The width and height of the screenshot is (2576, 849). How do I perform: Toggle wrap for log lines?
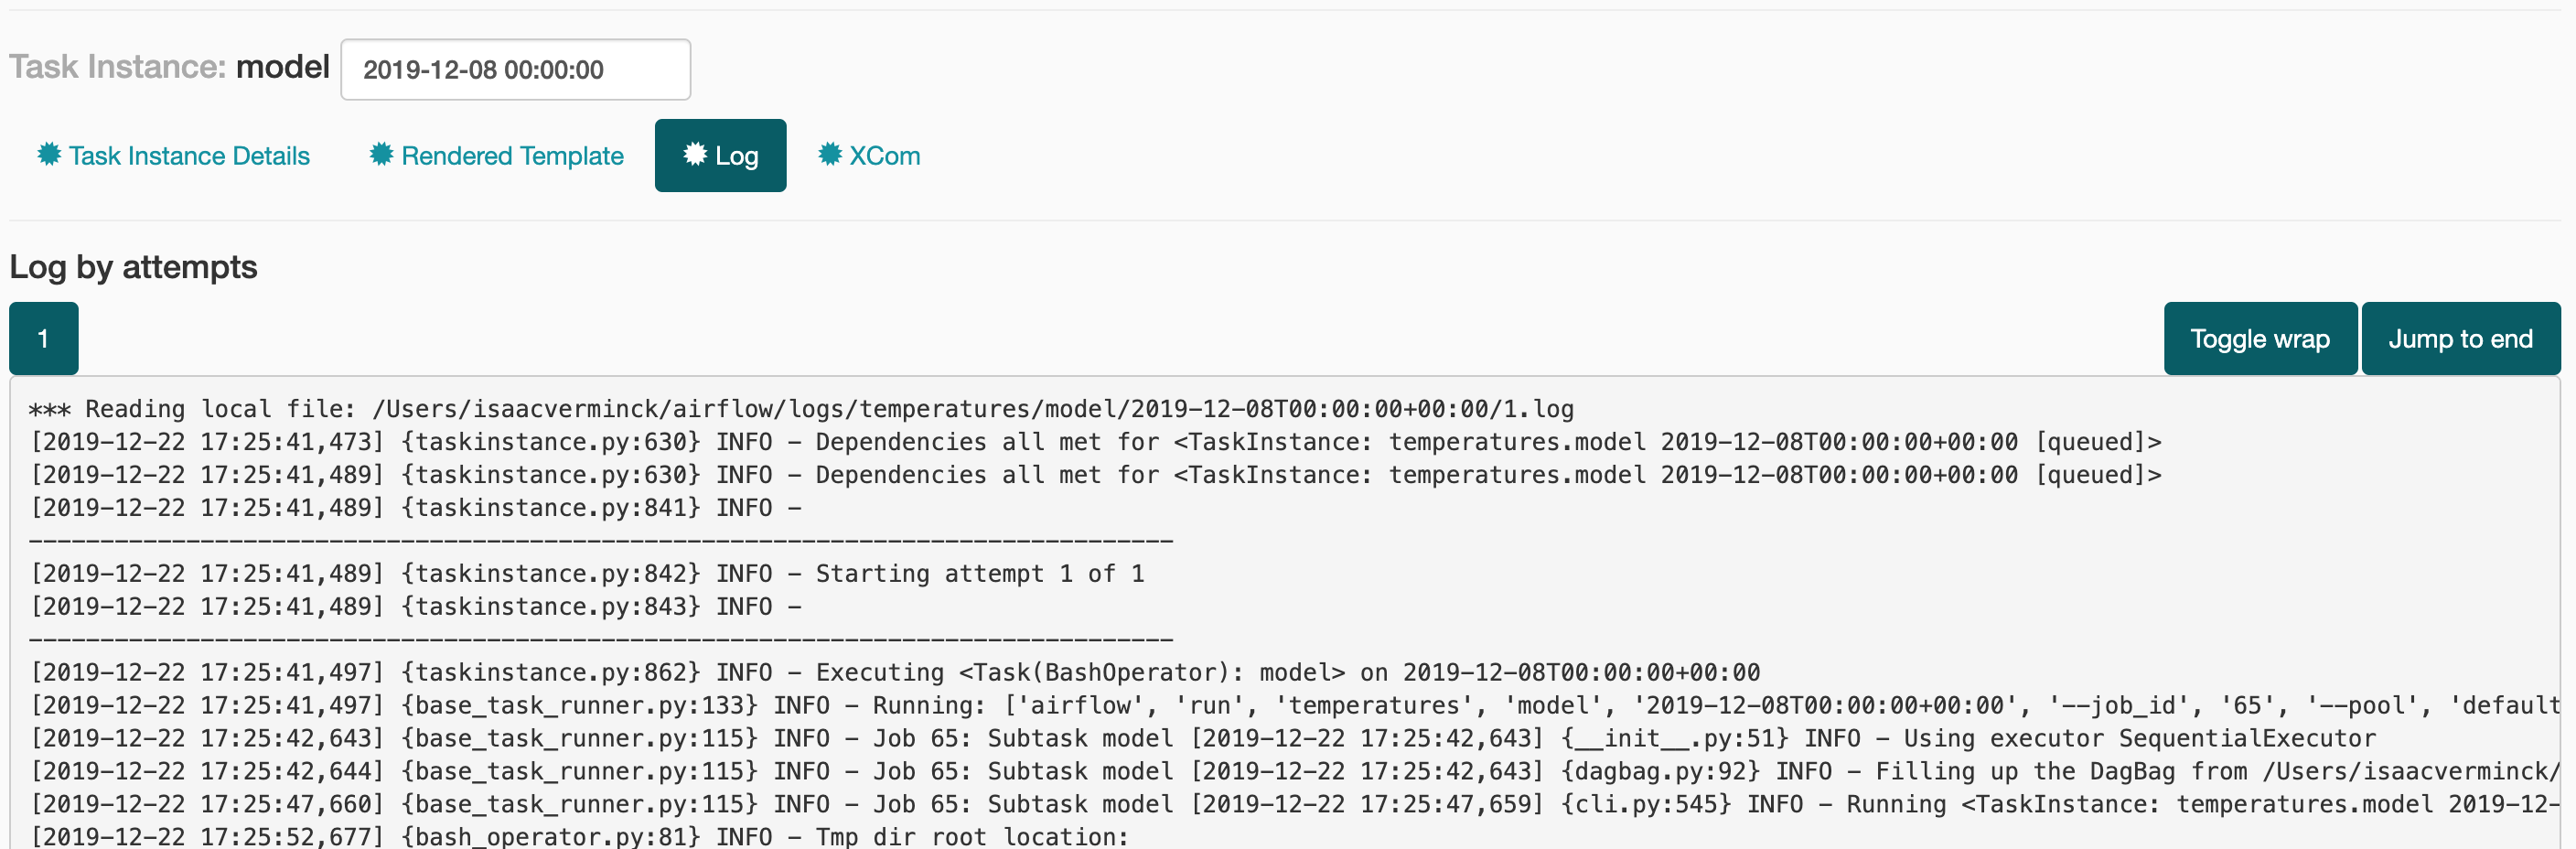[2259, 339]
